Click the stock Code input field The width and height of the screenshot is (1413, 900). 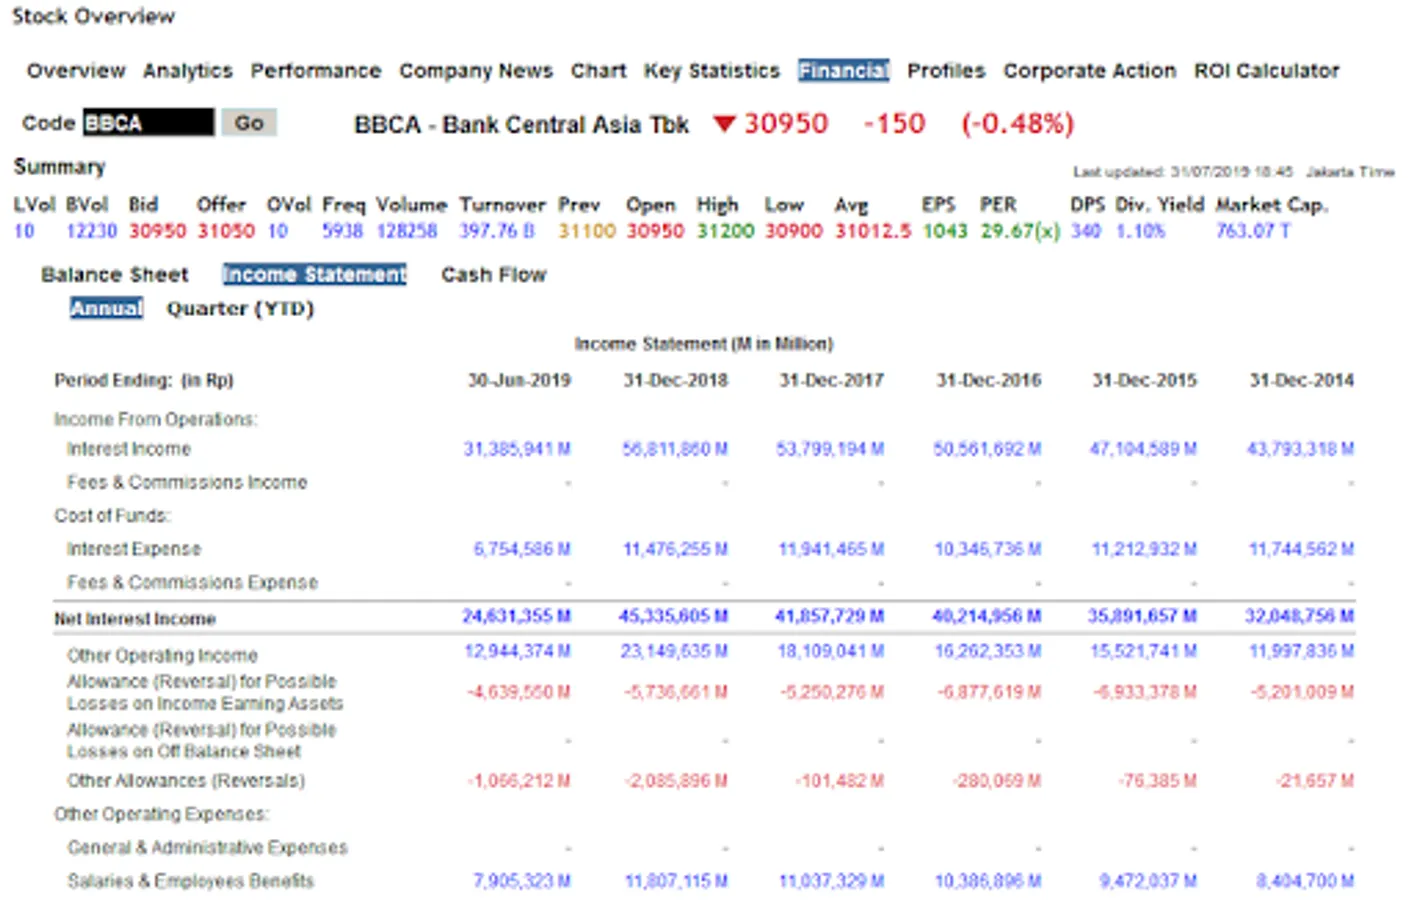[148, 123]
